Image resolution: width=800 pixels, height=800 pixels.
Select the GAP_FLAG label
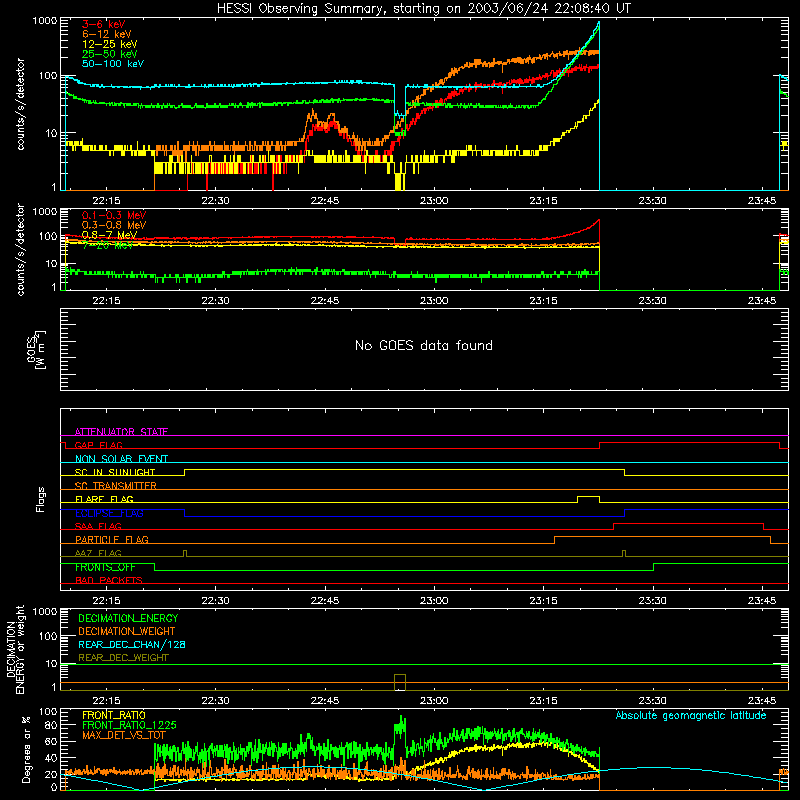[98, 445]
